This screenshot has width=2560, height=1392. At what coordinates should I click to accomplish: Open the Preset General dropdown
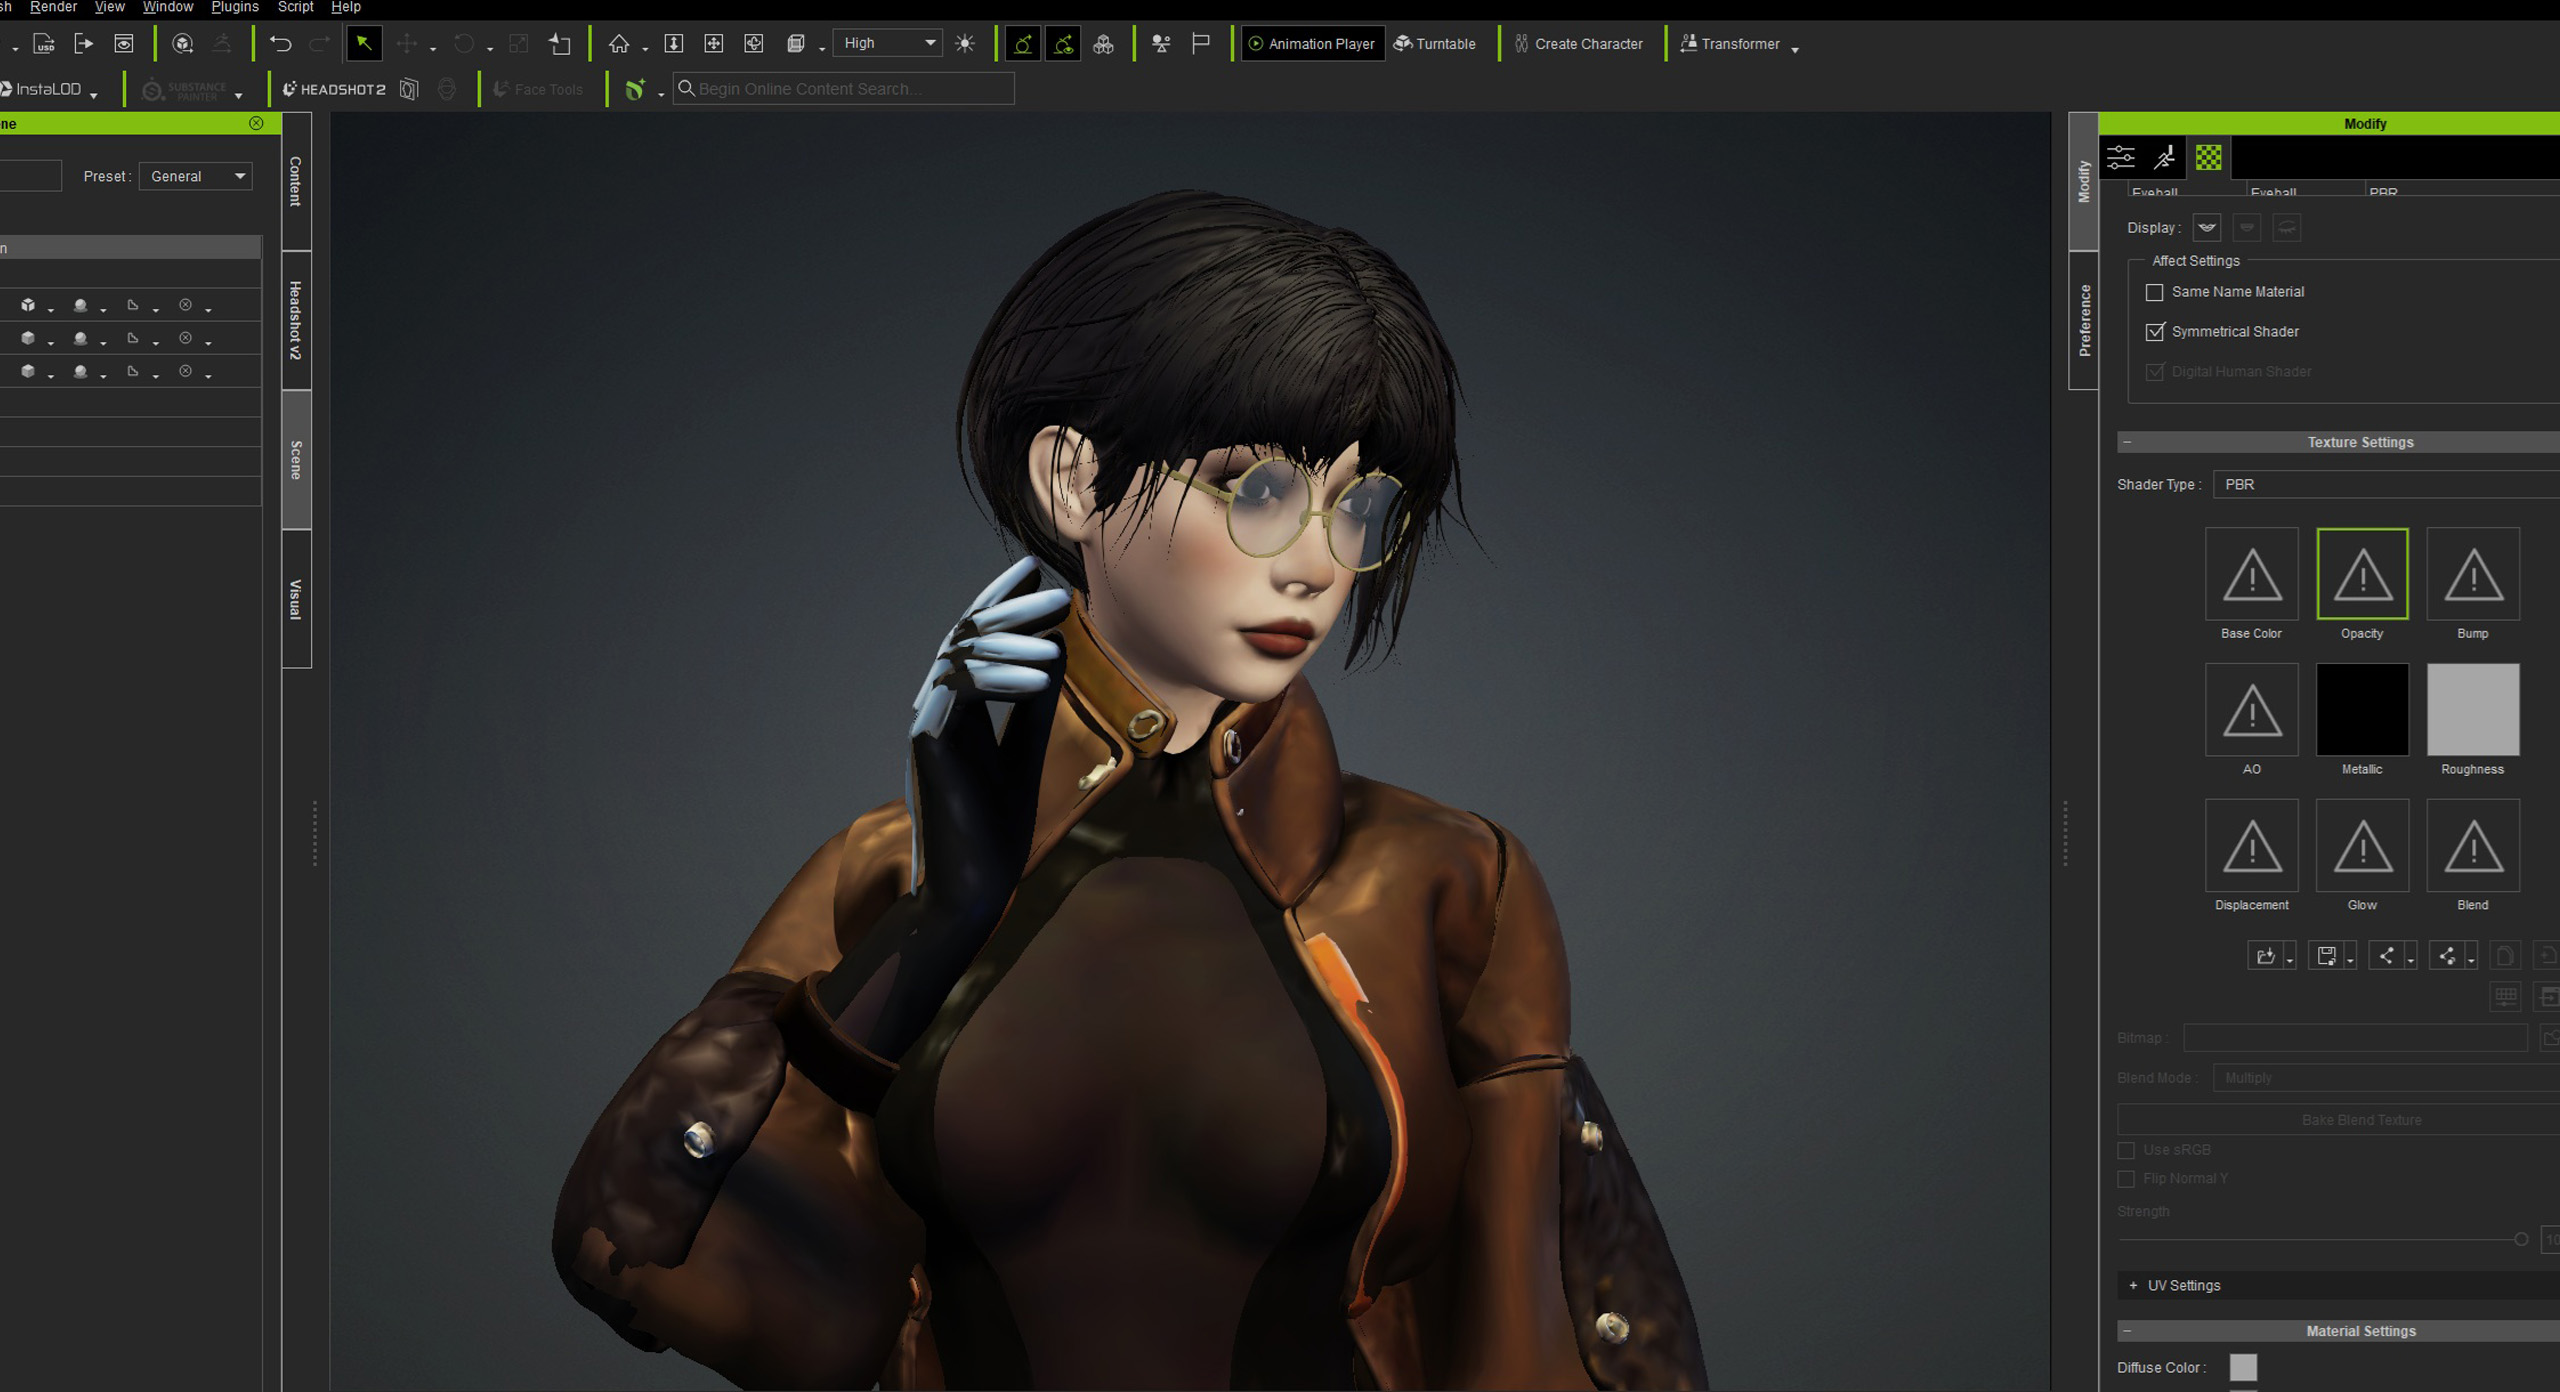point(196,176)
